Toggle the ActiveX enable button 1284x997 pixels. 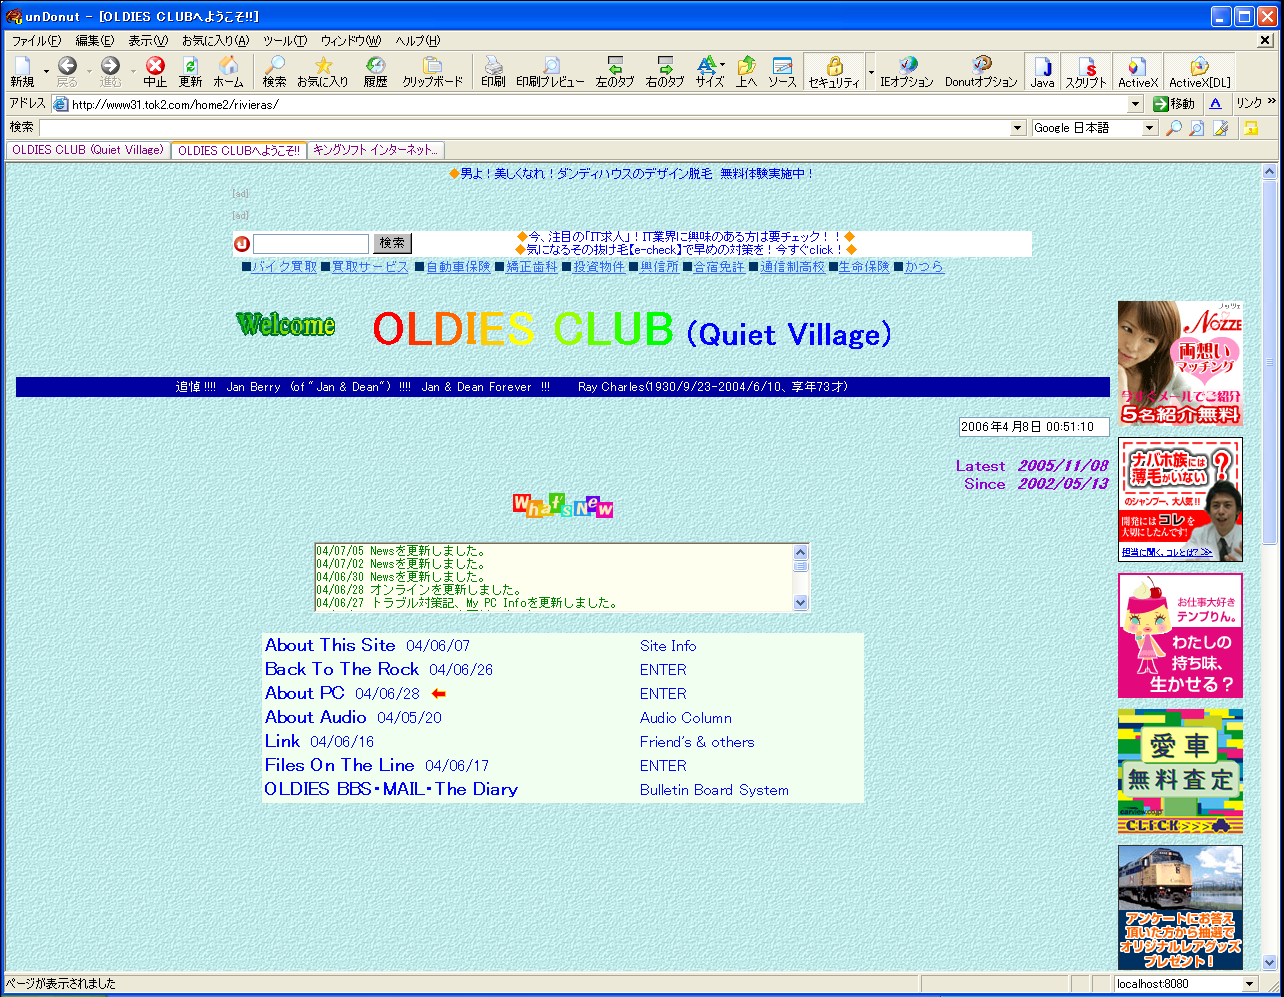tap(1137, 72)
